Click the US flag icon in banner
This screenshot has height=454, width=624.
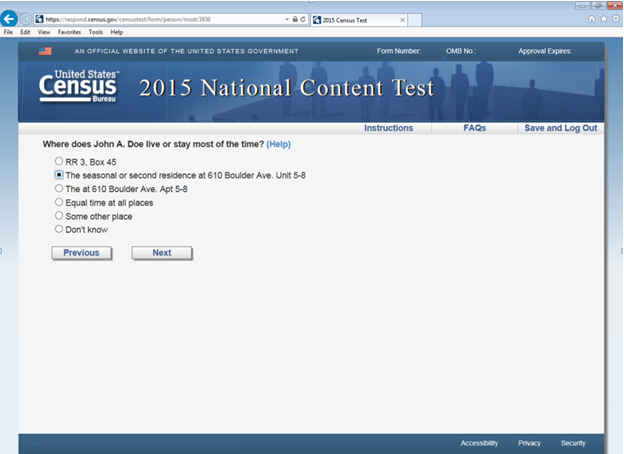click(45, 51)
